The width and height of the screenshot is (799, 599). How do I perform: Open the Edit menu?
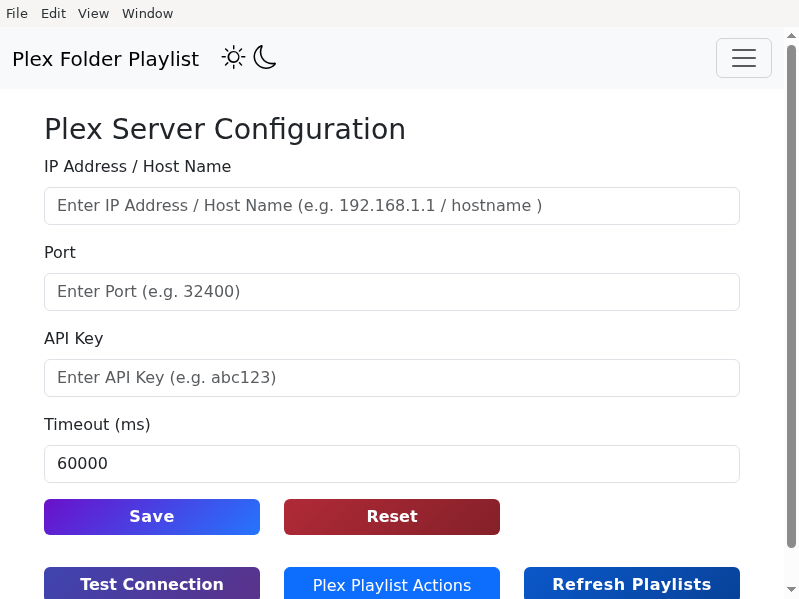coord(54,13)
